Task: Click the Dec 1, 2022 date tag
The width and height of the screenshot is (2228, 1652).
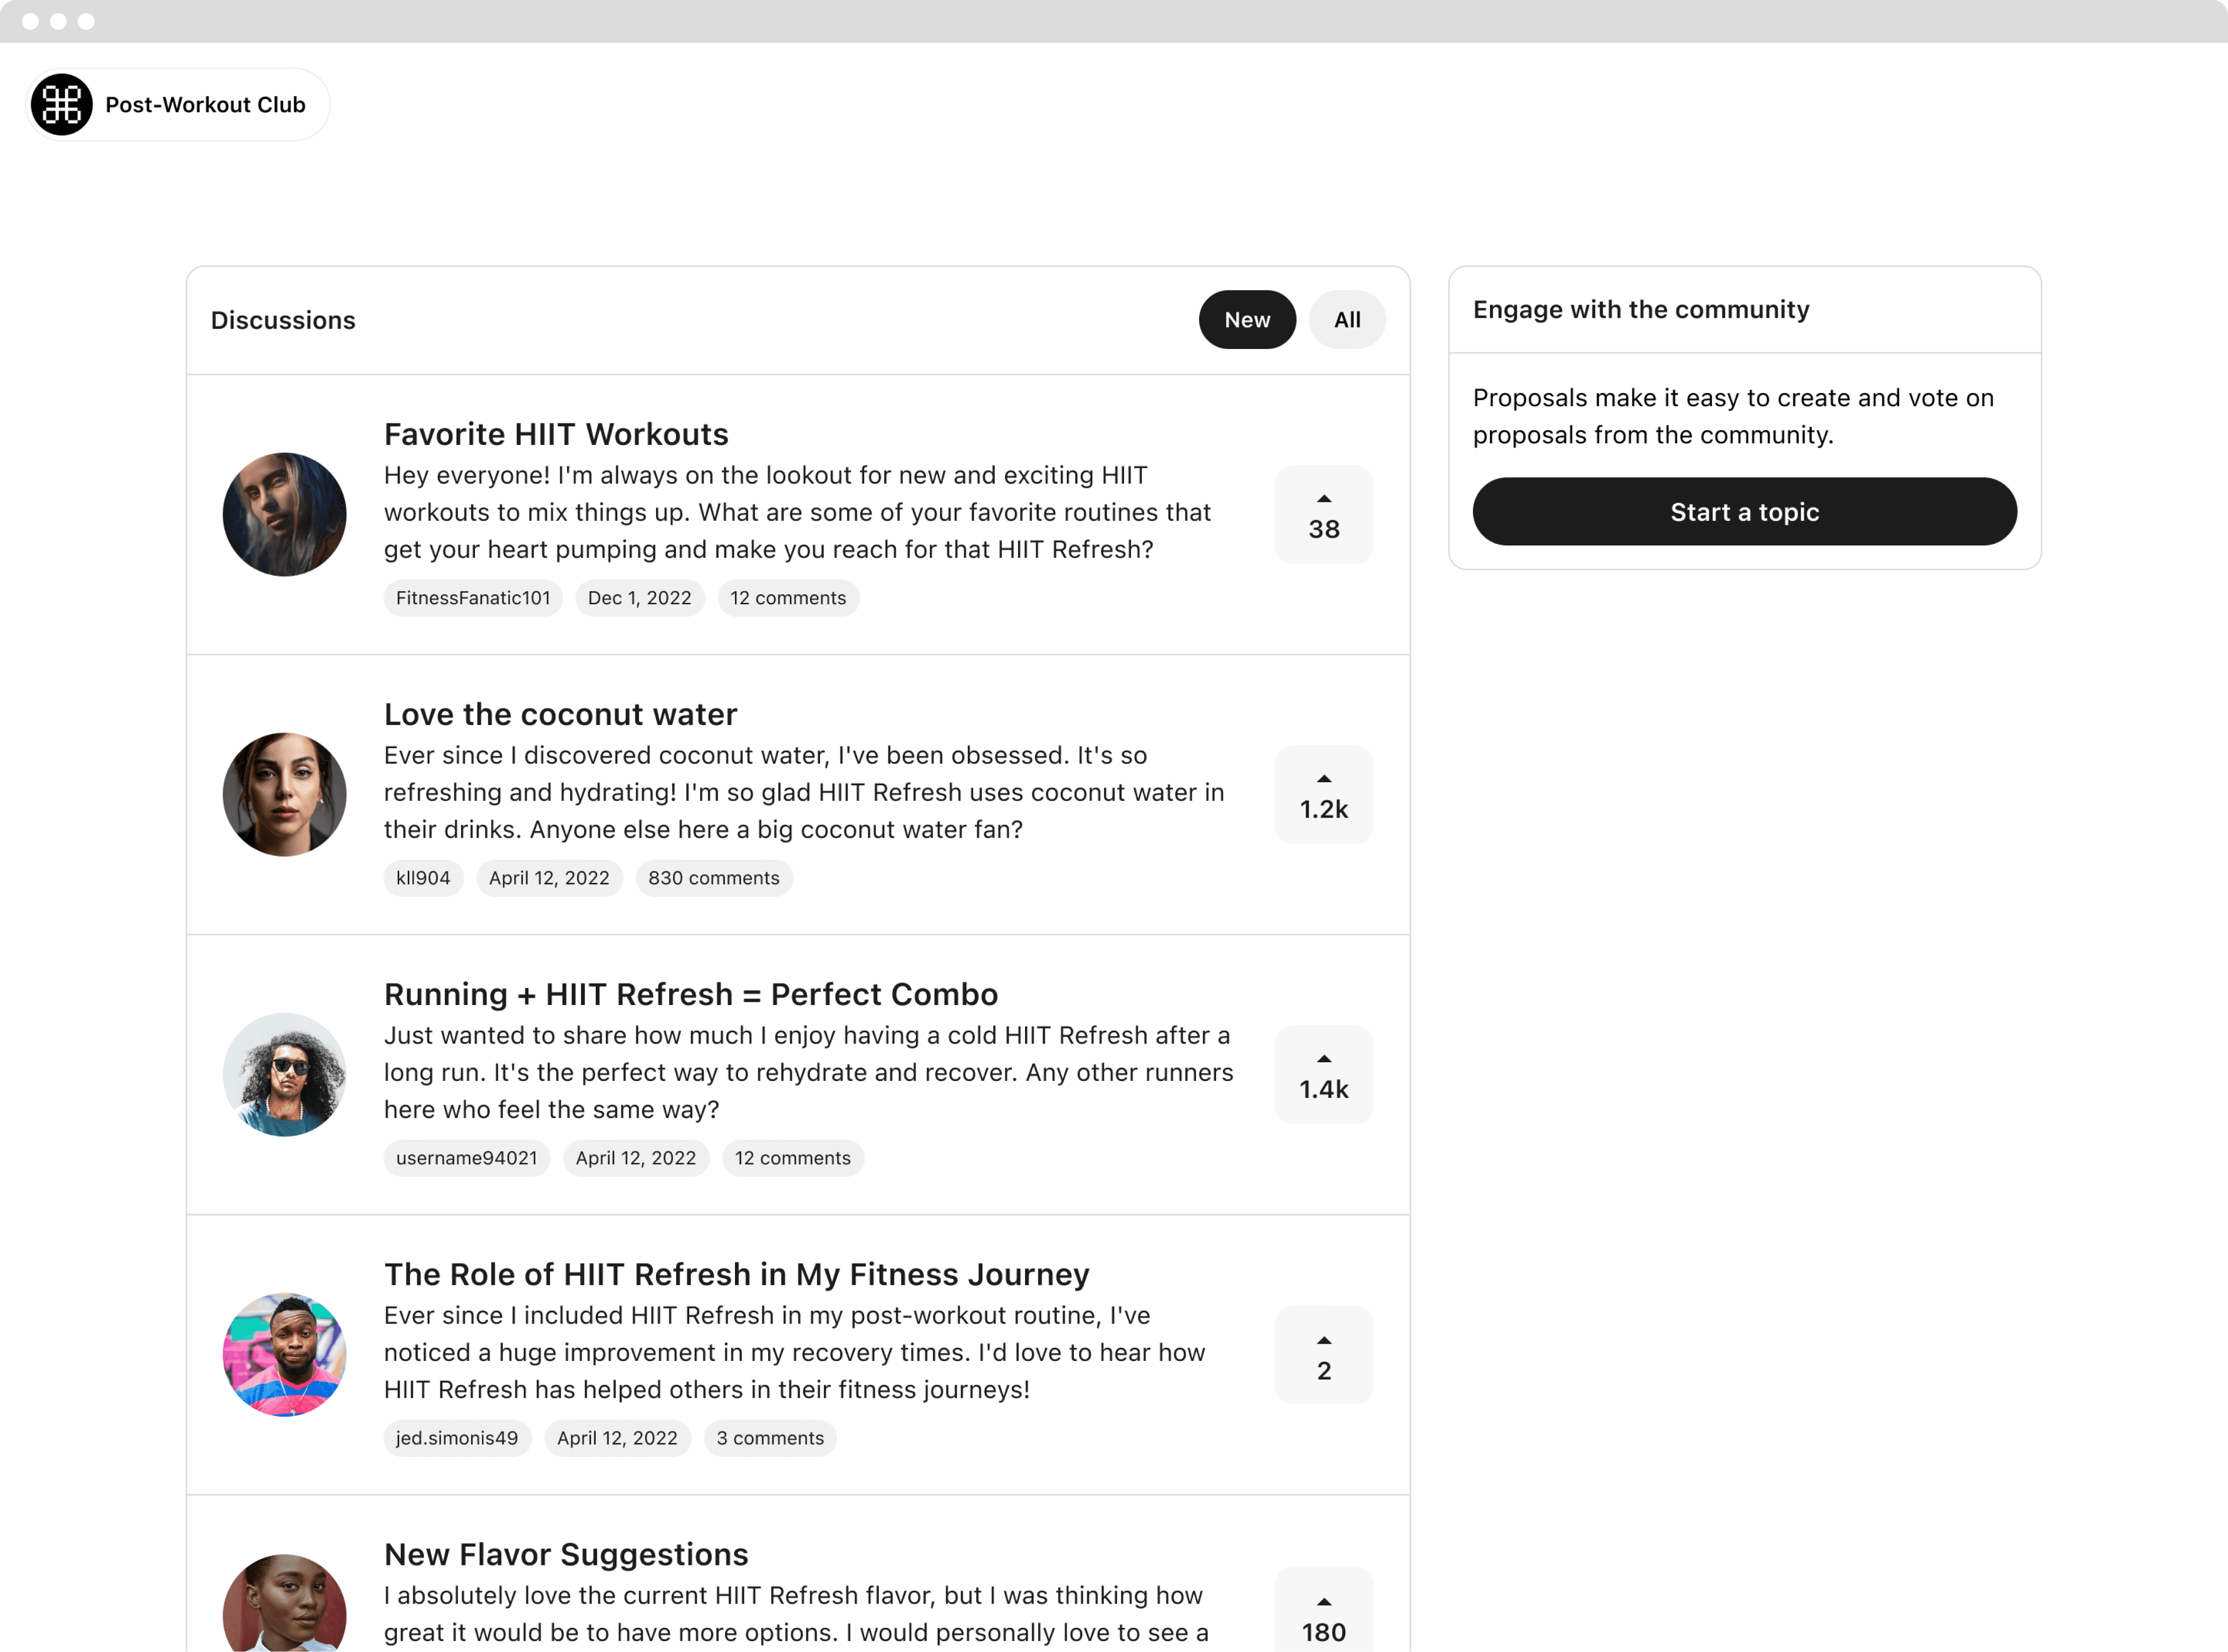Action: pos(640,598)
